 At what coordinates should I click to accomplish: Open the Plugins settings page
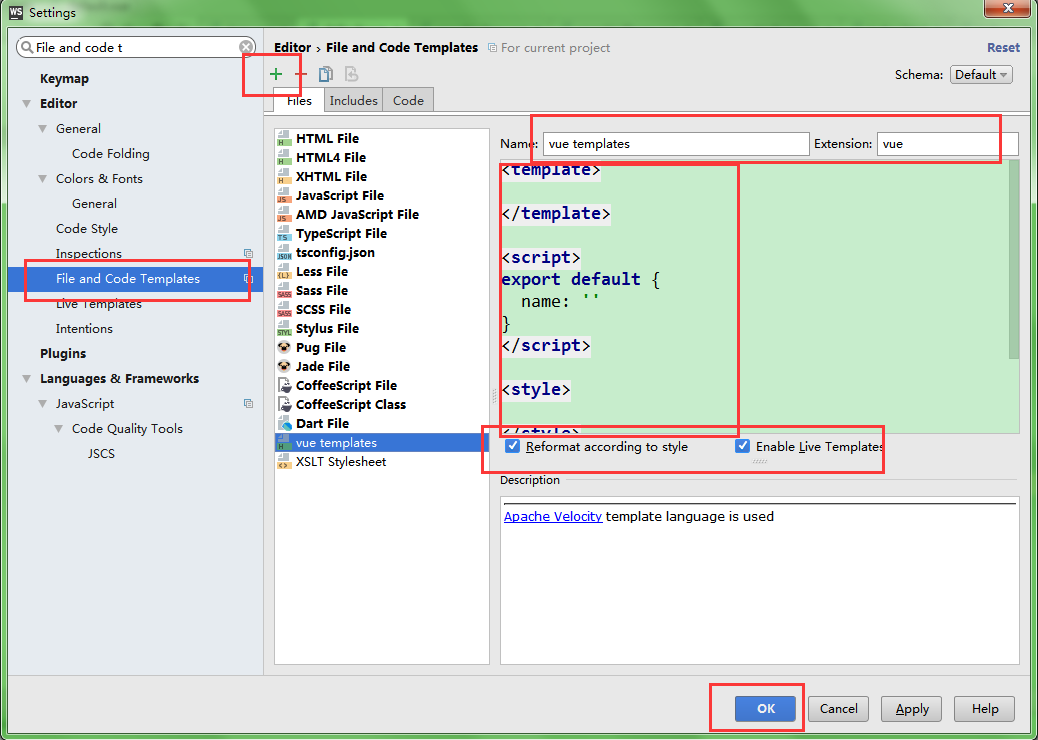pyautogui.click(x=63, y=353)
